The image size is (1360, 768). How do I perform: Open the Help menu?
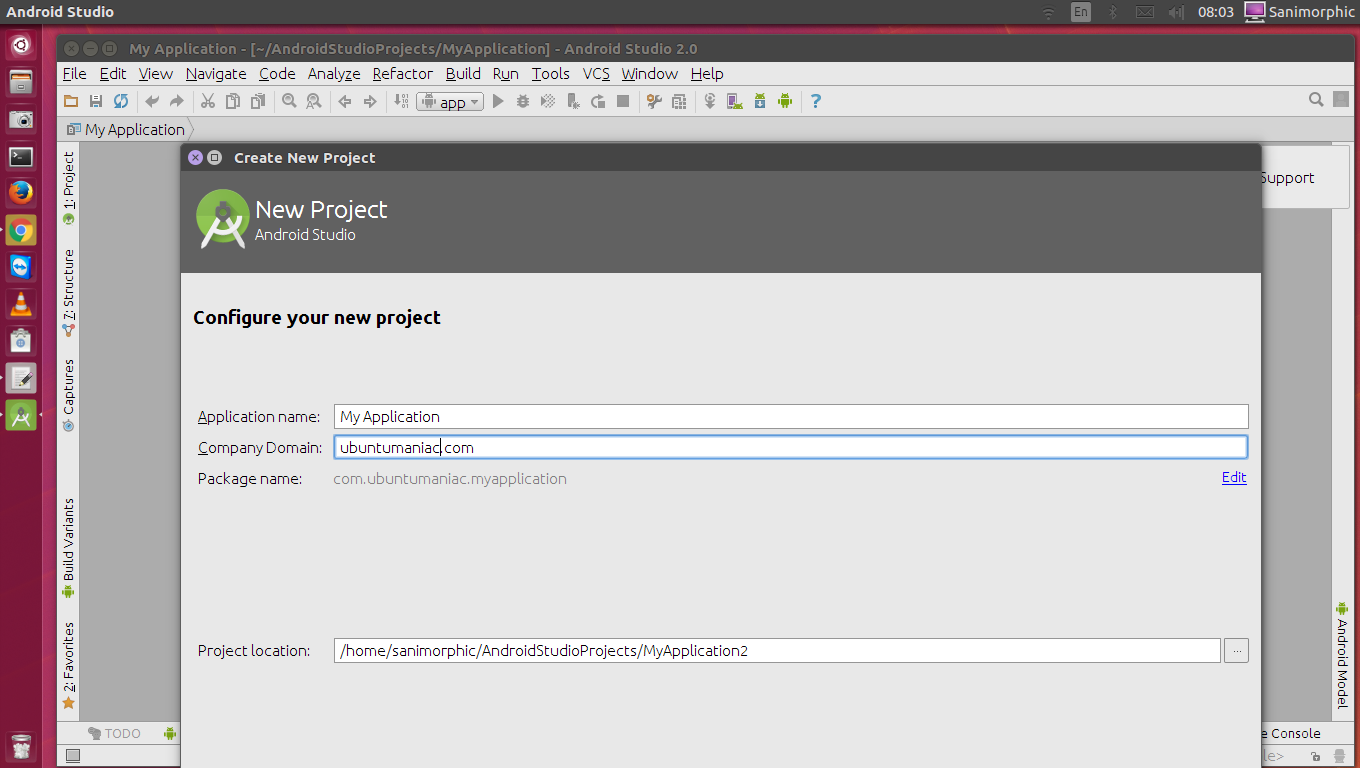click(707, 74)
